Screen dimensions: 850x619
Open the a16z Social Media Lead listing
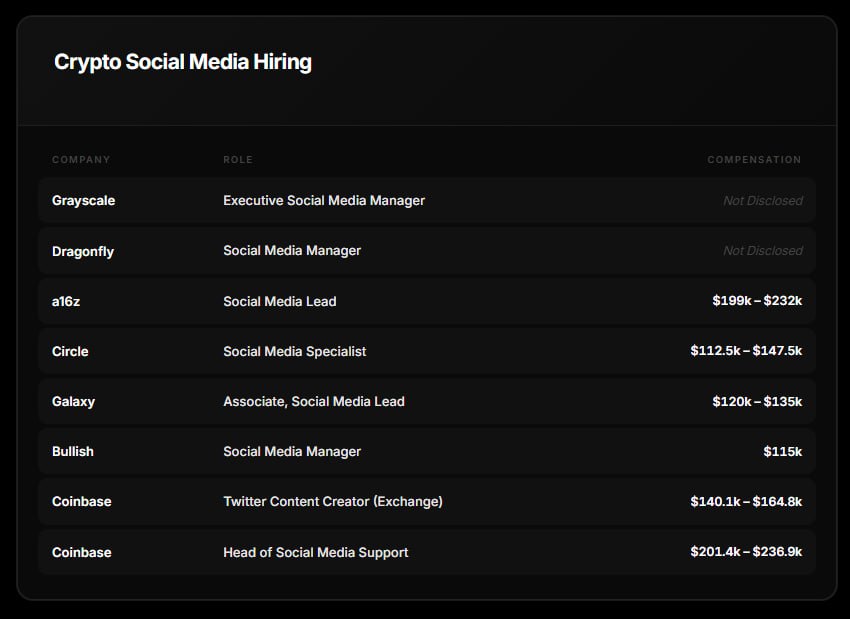pyautogui.click(x=425, y=301)
